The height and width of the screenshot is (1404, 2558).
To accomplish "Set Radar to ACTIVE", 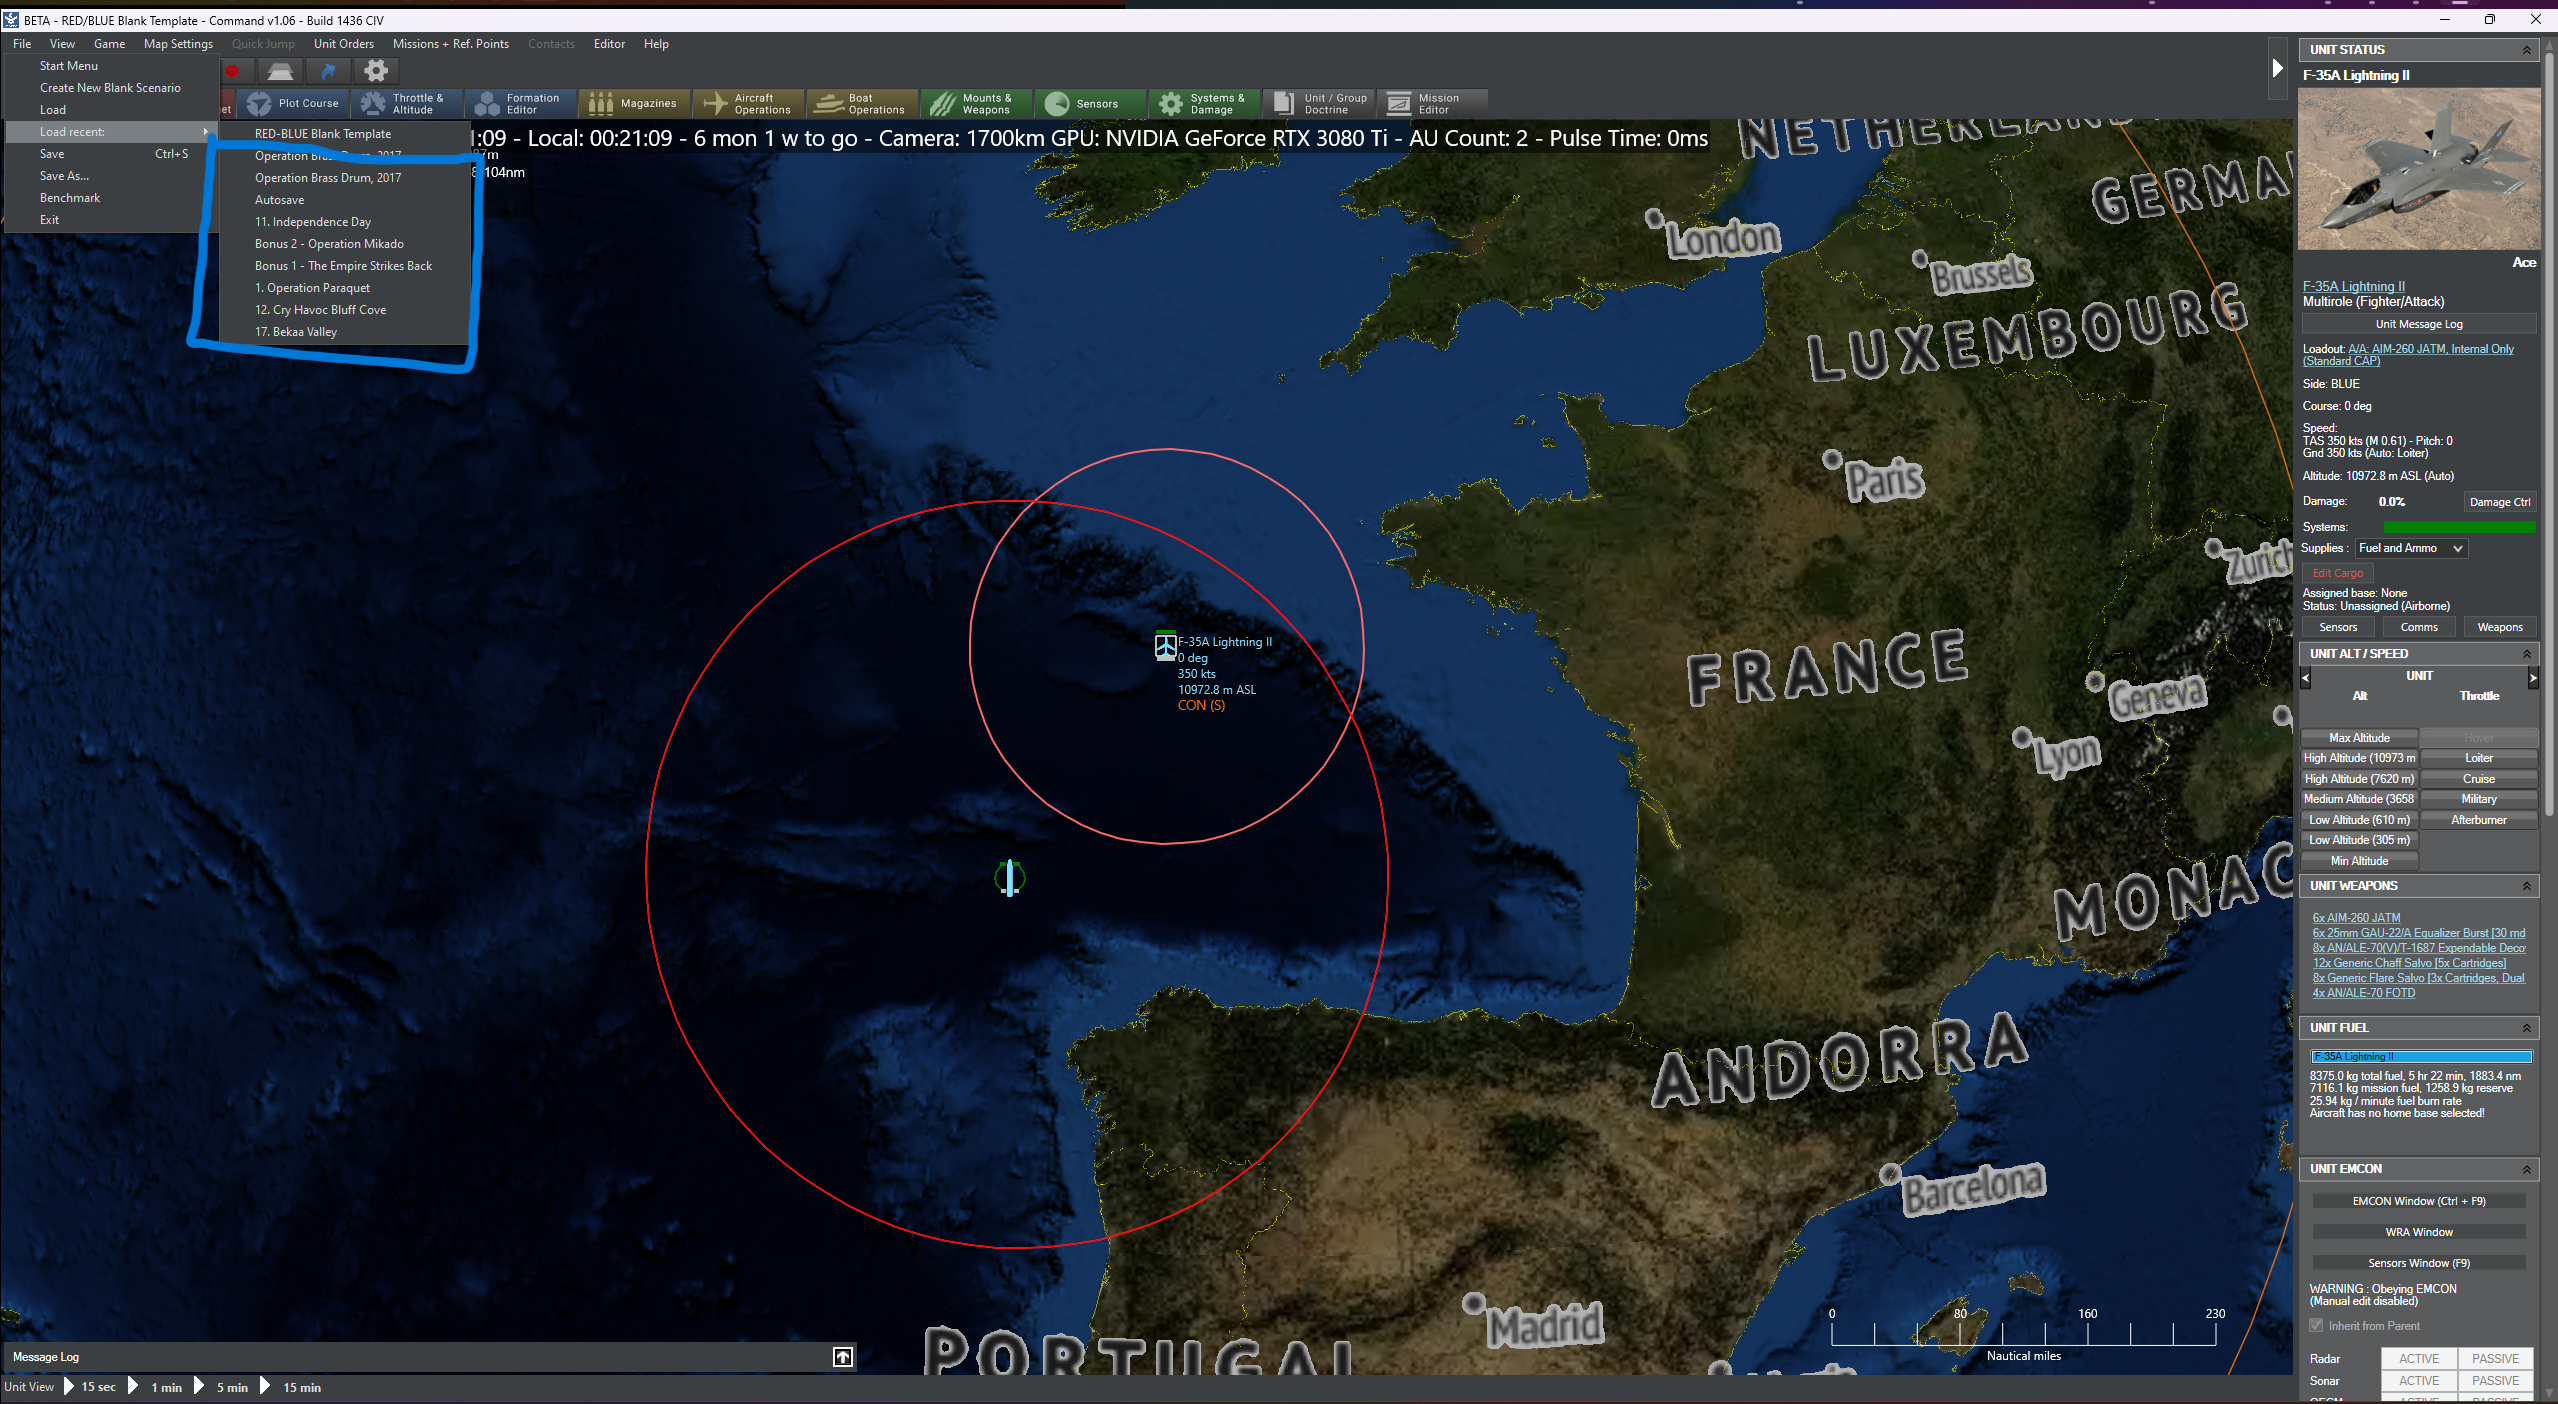I will (x=2419, y=1358).
